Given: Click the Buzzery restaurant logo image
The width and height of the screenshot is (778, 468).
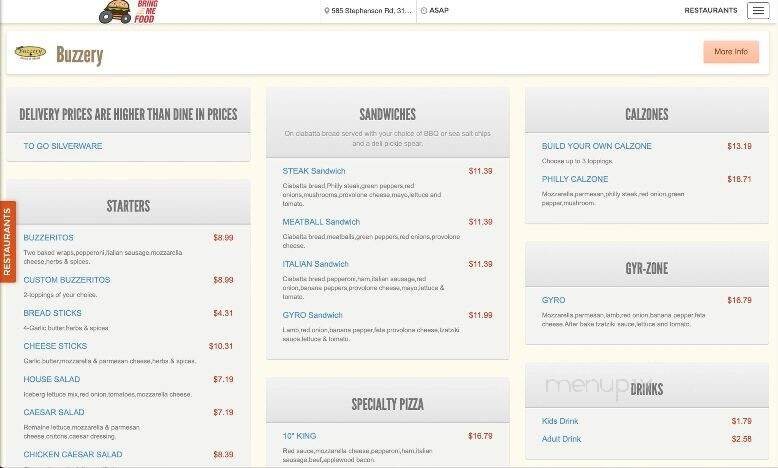Looking at the screenshot, I should [30, 52].
